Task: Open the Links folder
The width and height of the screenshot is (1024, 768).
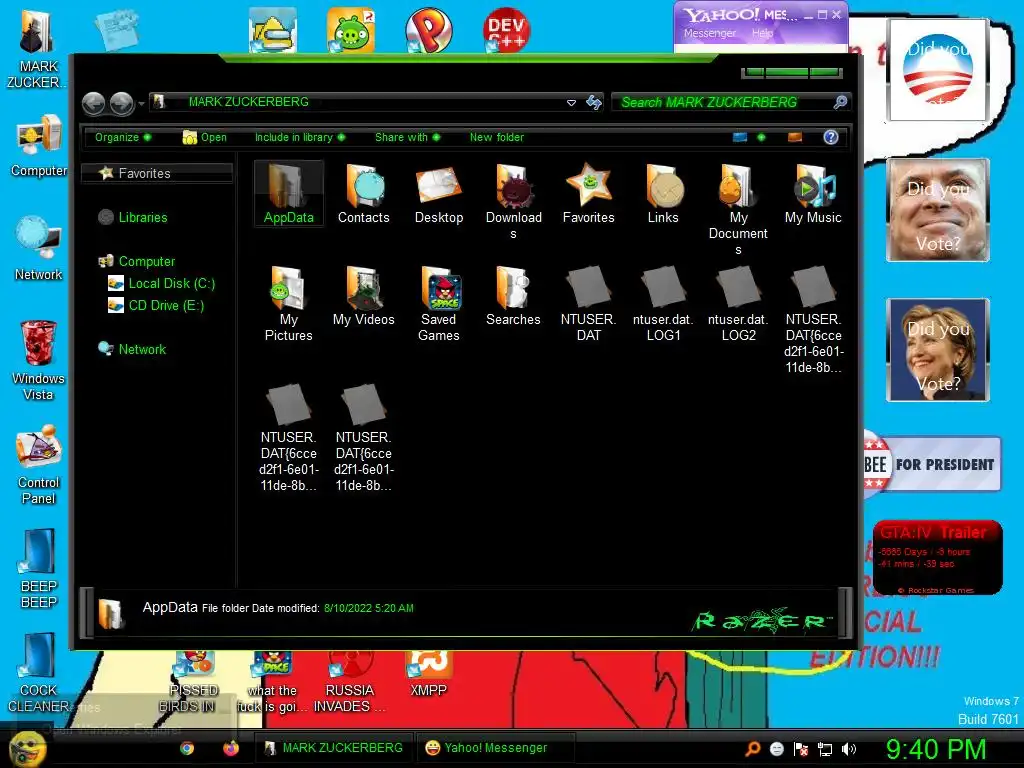Action: [x=663, y=193]
